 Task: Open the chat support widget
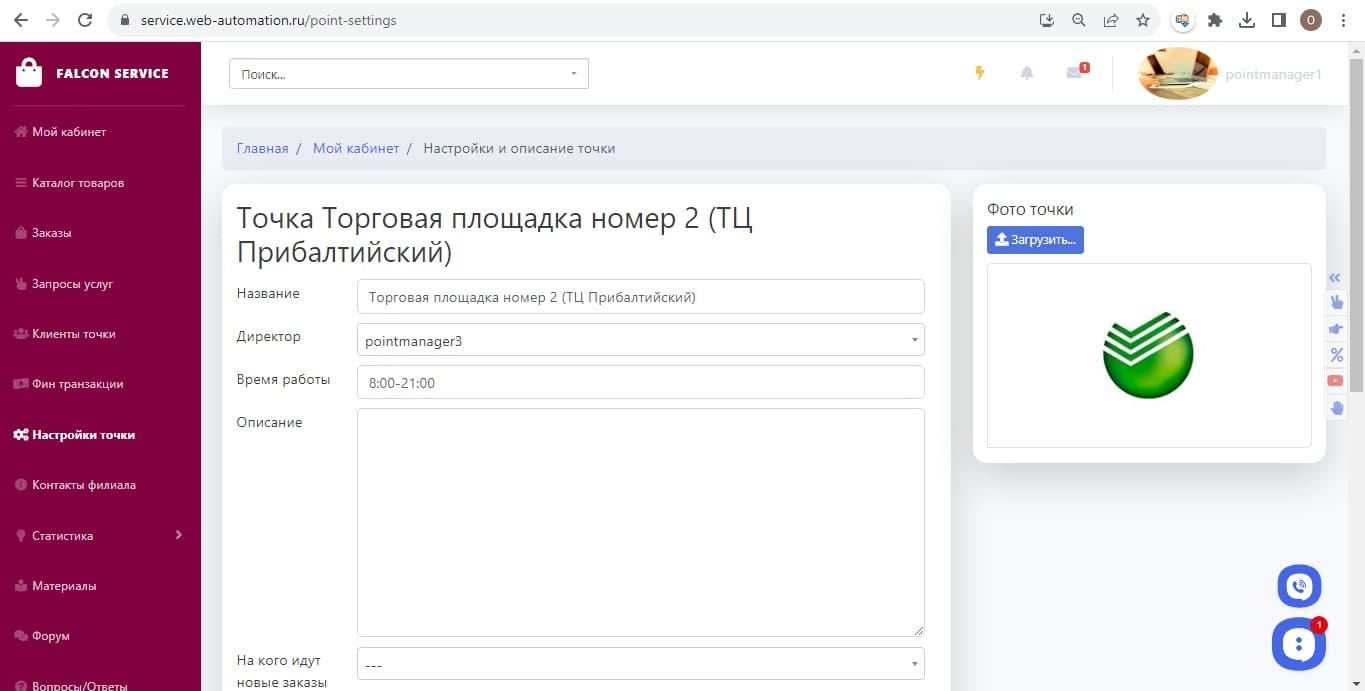click(1298, 644)
